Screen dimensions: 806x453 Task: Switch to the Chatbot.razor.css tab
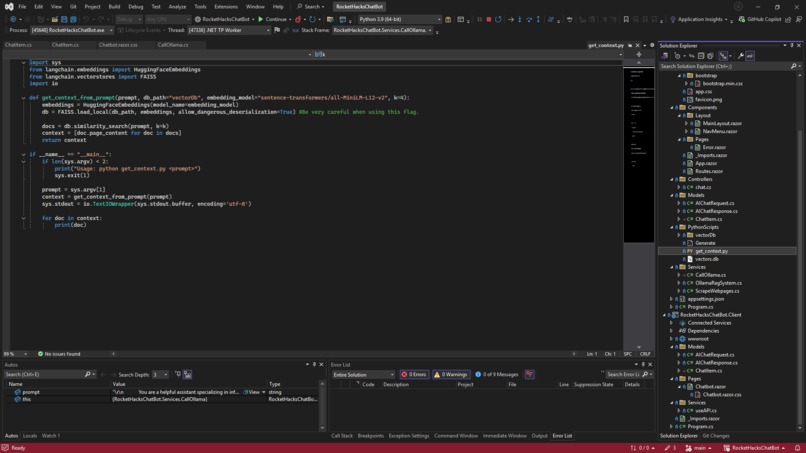click(118, 45)
